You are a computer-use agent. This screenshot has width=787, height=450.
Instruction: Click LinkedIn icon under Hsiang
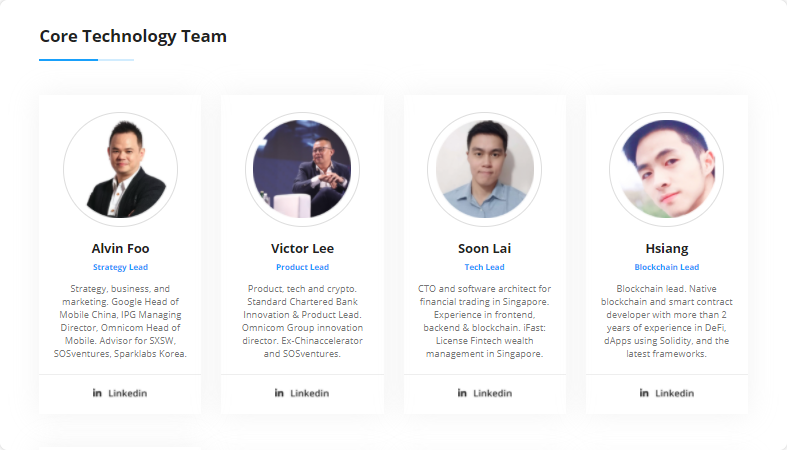644,393
